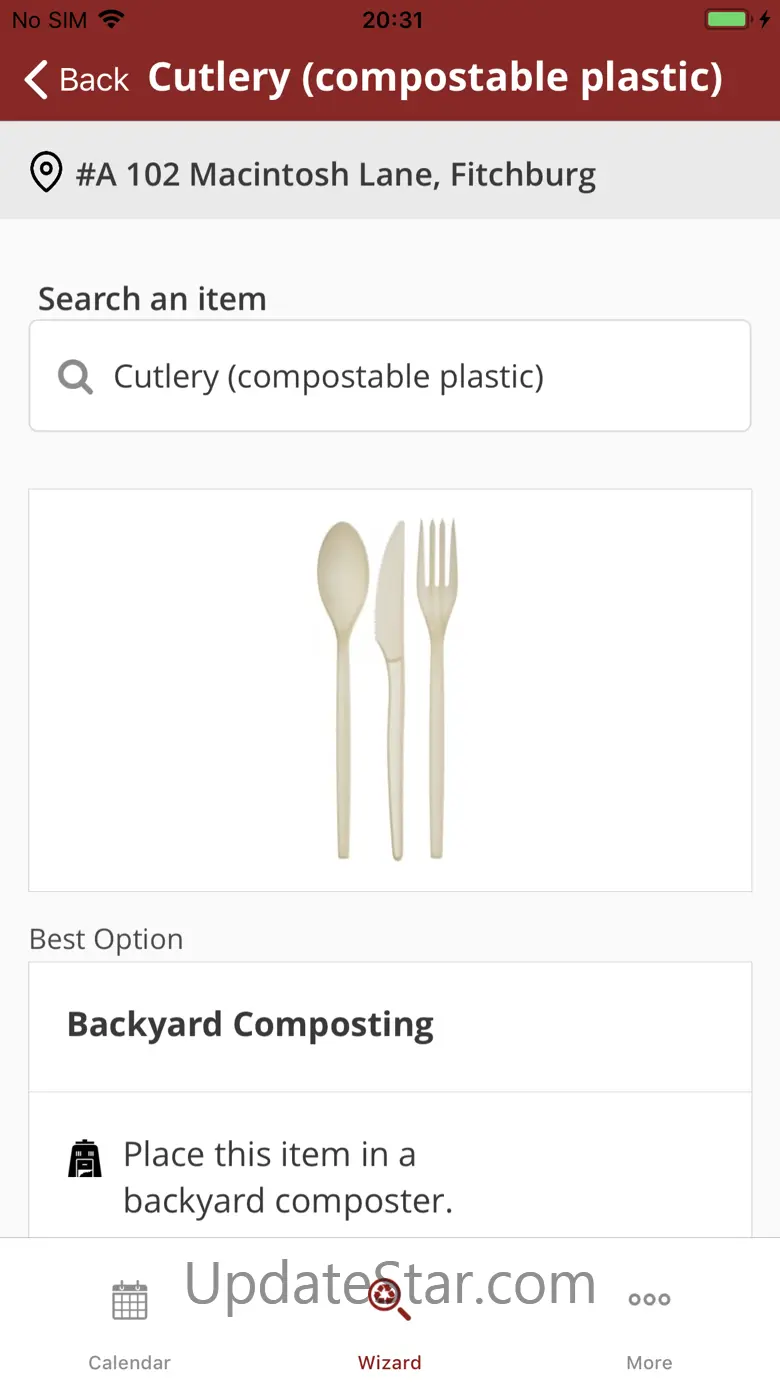This screenshot has height=1387, width=780.
Task: Tap the Calendar grid icon
Action: (x=129, y=1300)
